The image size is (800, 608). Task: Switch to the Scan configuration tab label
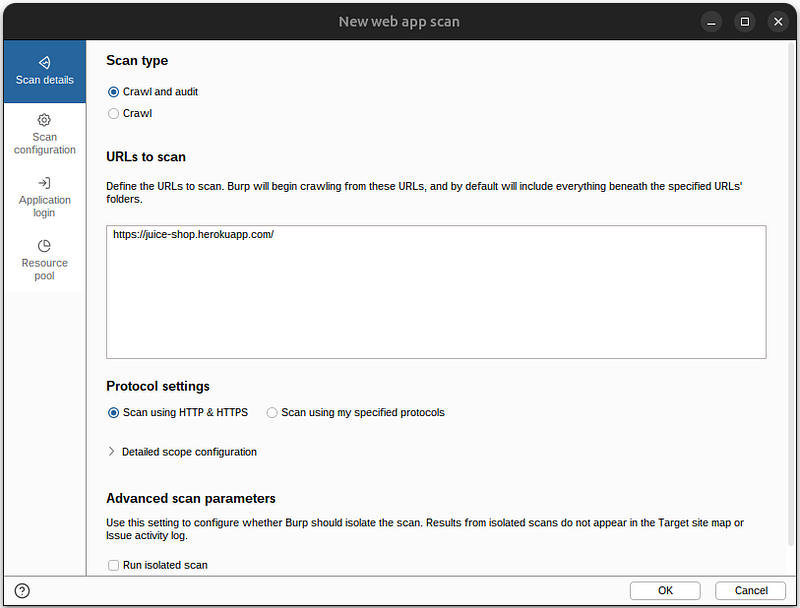pos(44,143)
